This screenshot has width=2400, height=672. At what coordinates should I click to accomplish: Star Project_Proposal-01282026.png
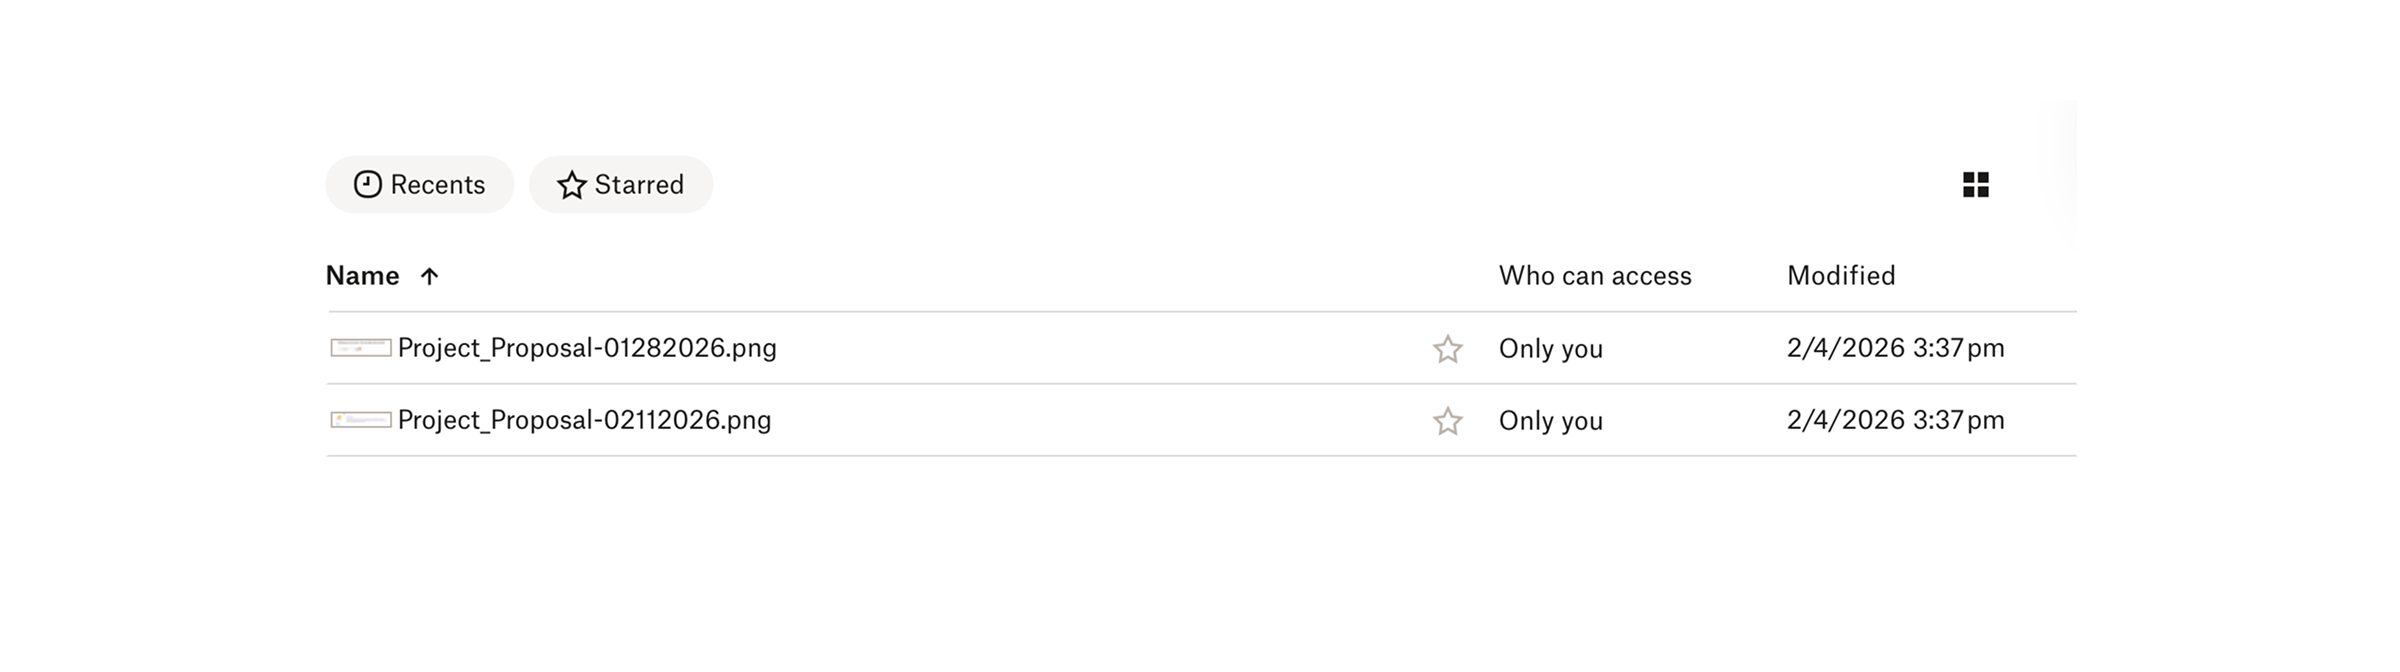click(x=1447, y=348)
